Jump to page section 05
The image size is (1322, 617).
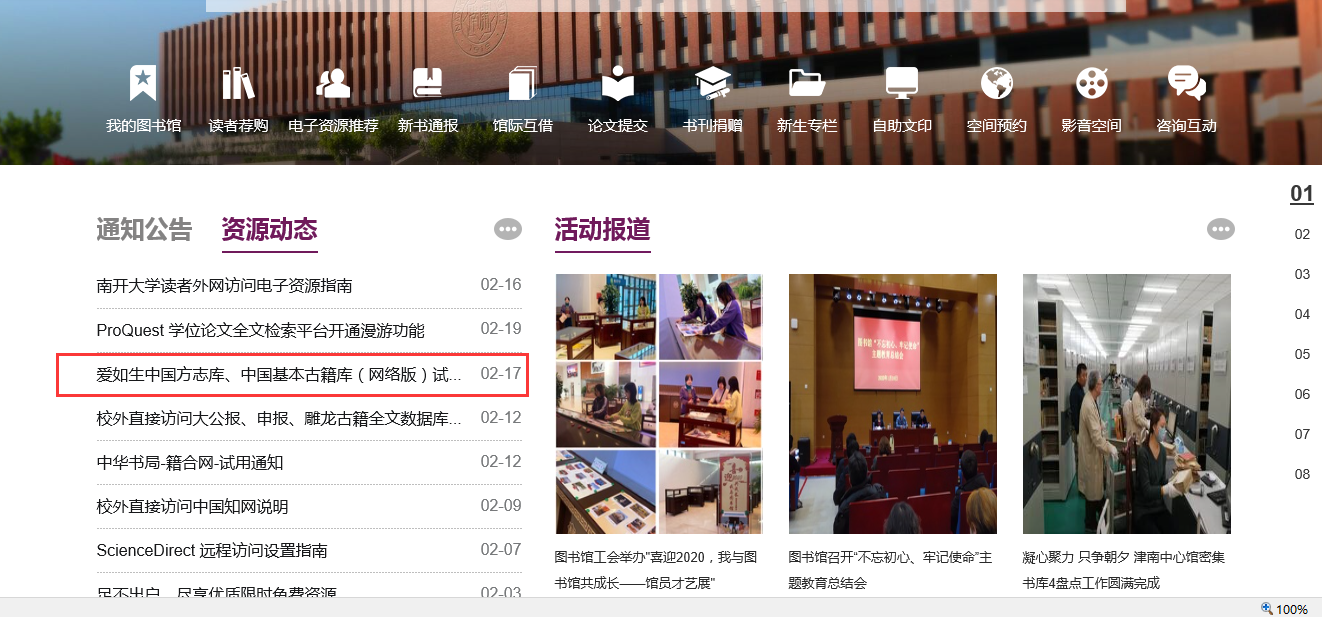click(1302, 354)
